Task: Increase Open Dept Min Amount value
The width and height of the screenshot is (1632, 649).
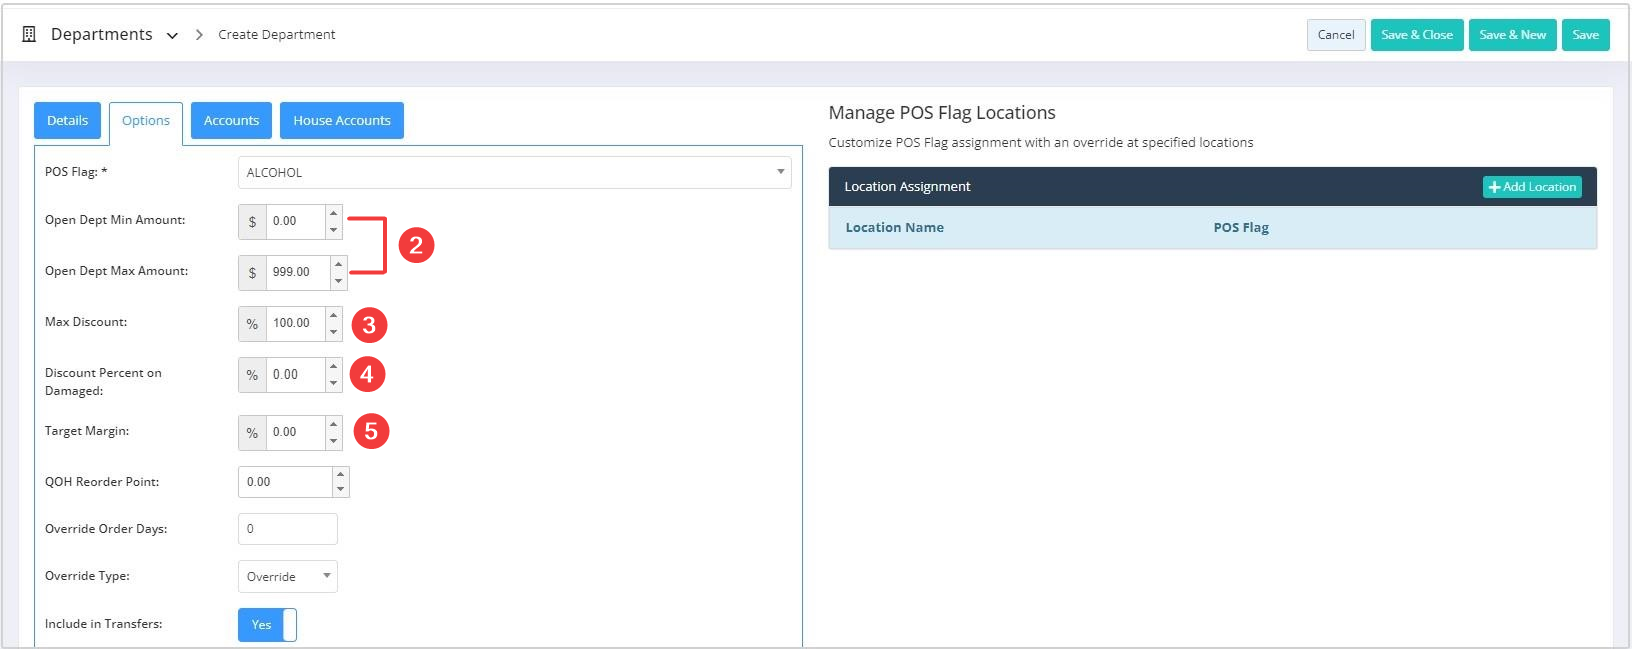Action: pos(334,213)
